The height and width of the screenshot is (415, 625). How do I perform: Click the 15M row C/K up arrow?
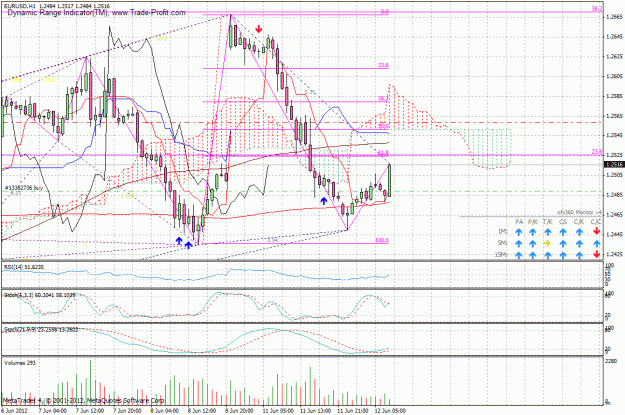[x=579, y=255]
